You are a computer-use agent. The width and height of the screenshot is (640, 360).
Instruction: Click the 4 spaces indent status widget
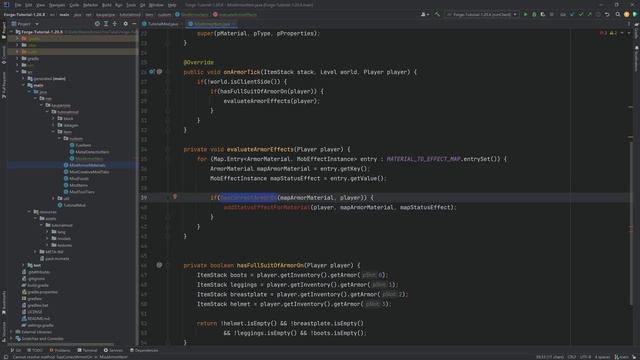(602, 357)
